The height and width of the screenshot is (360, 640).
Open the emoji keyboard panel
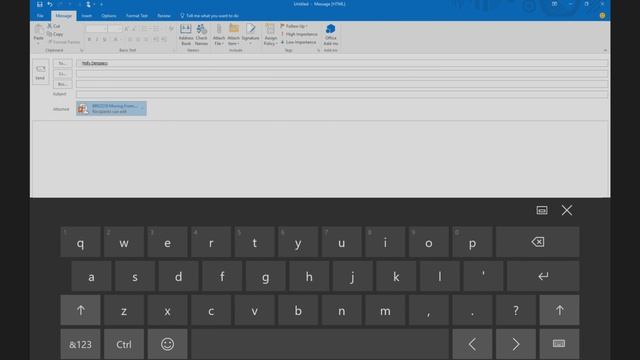tap(167, 344)
